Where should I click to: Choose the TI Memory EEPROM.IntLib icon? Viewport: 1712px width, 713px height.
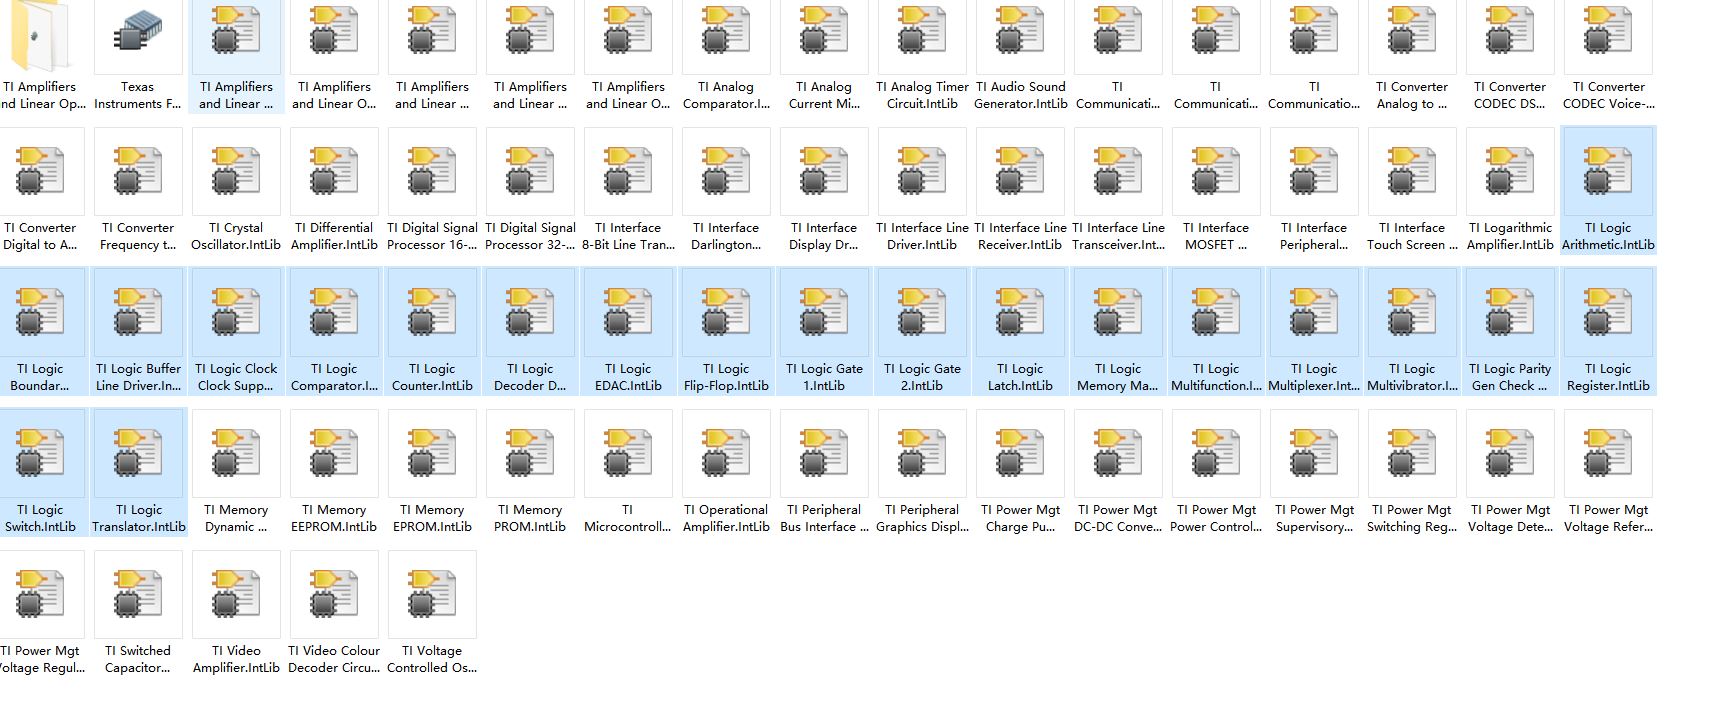coord(334,453)
